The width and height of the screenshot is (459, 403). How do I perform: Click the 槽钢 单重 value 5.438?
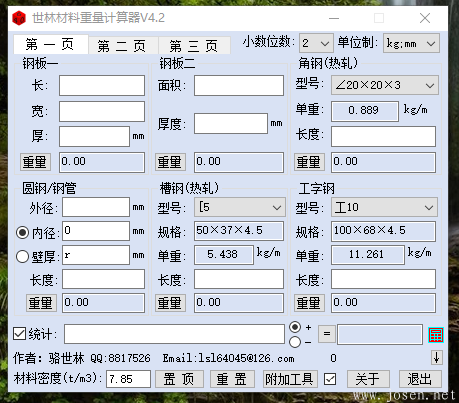[224, 255]
